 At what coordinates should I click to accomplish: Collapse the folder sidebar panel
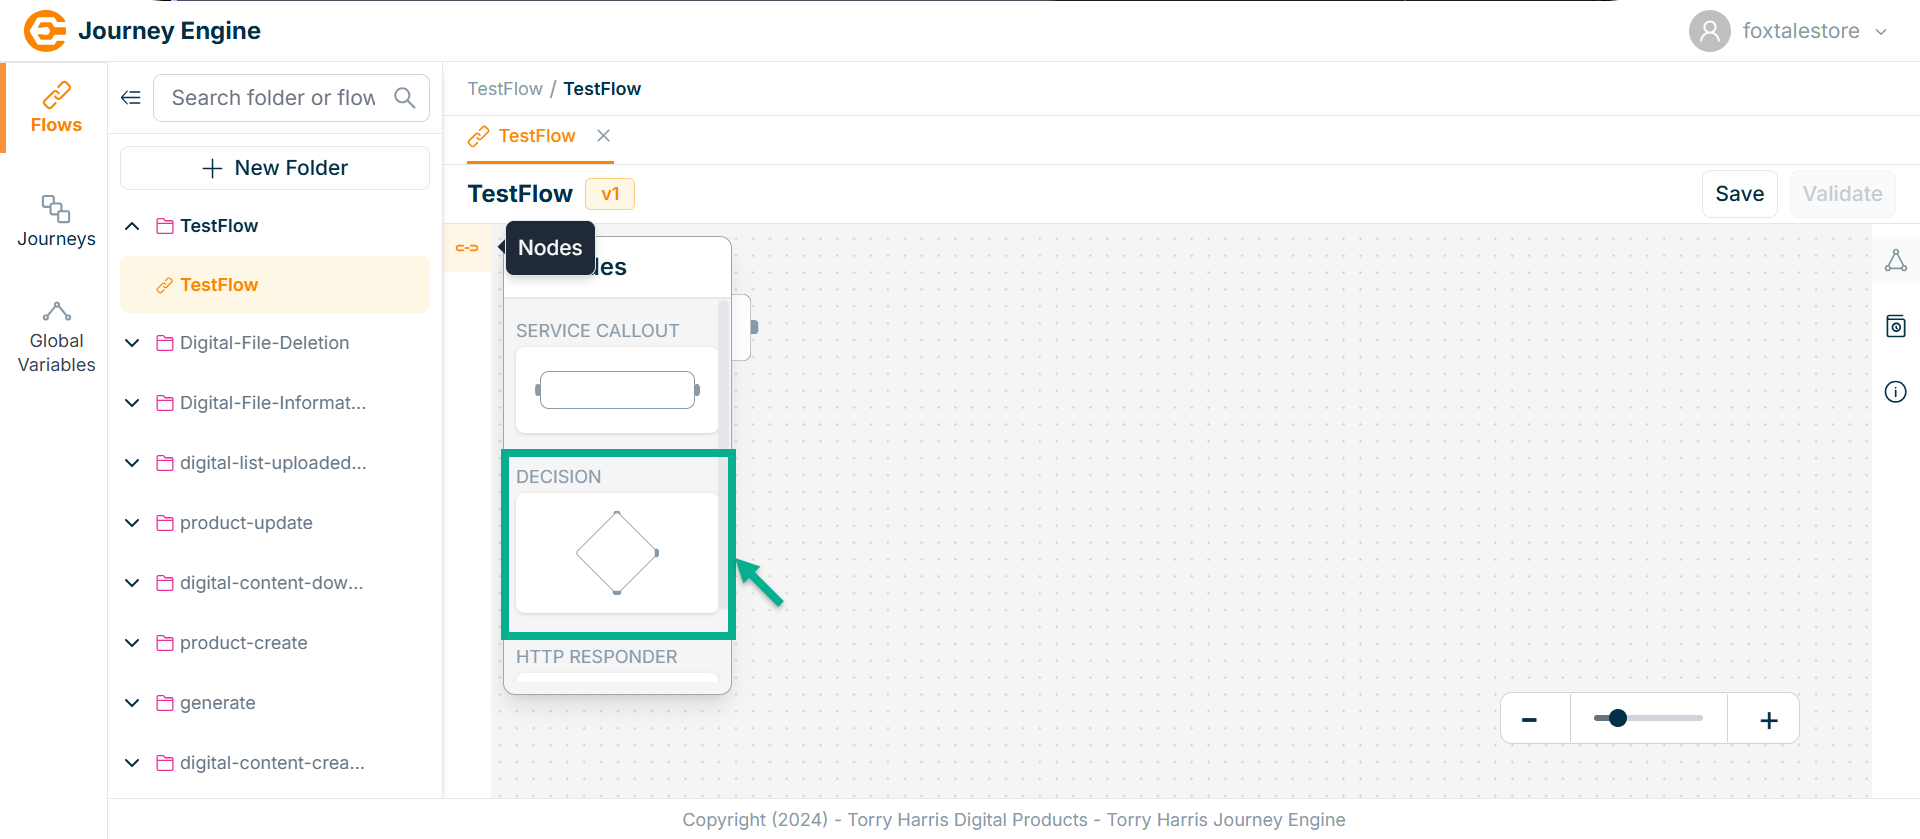(x=131, y=98)
